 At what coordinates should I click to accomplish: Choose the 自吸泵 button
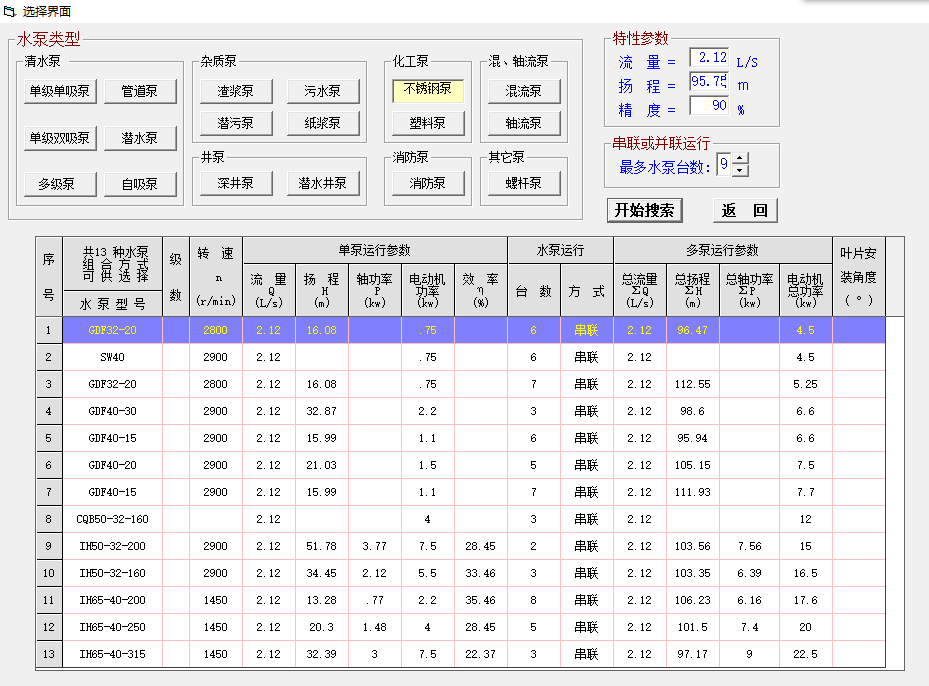coord(140,184)
